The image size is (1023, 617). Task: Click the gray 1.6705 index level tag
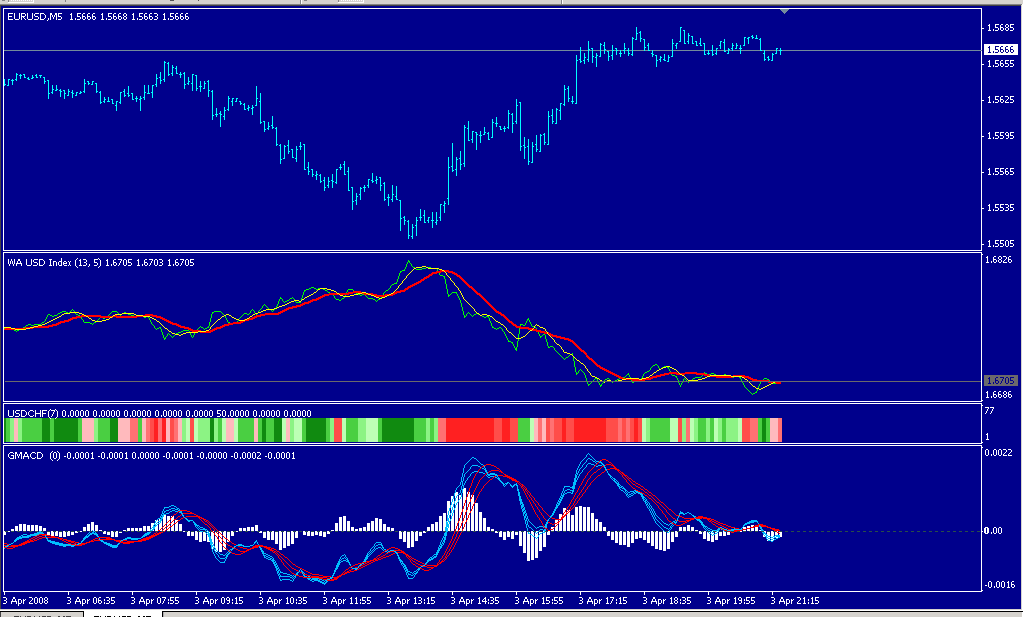(x=1000, y=380)
